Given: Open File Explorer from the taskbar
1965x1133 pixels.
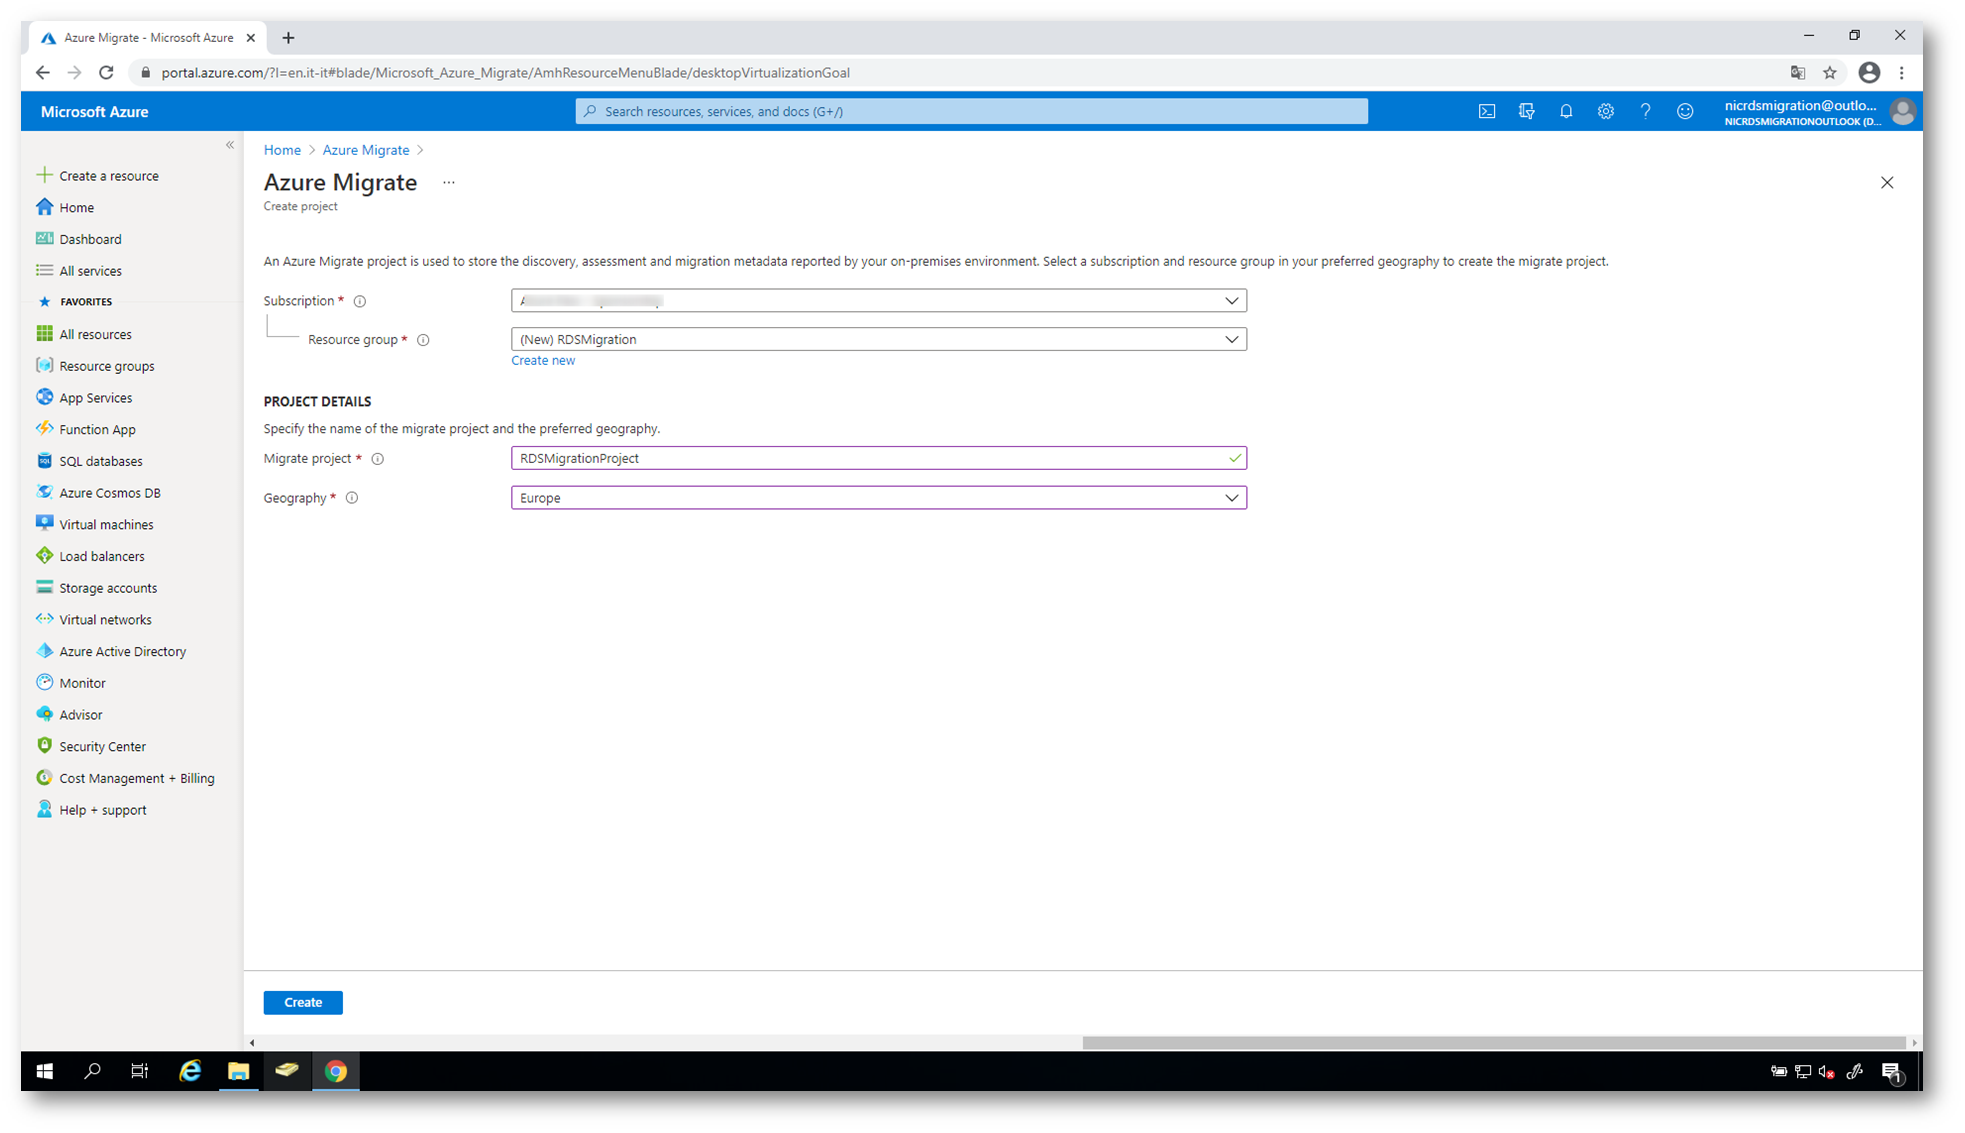Looking at the screenshot, I should coord(238,1071).
